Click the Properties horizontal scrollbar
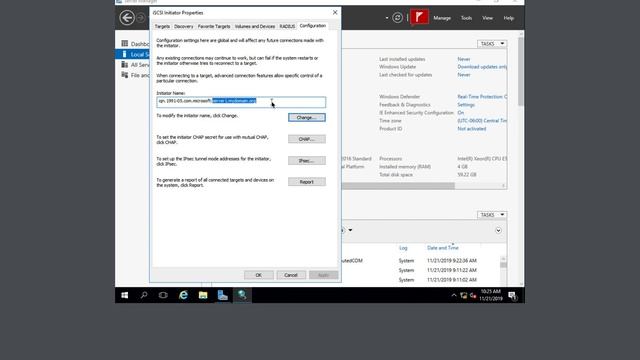 click(x=398, y=186)
